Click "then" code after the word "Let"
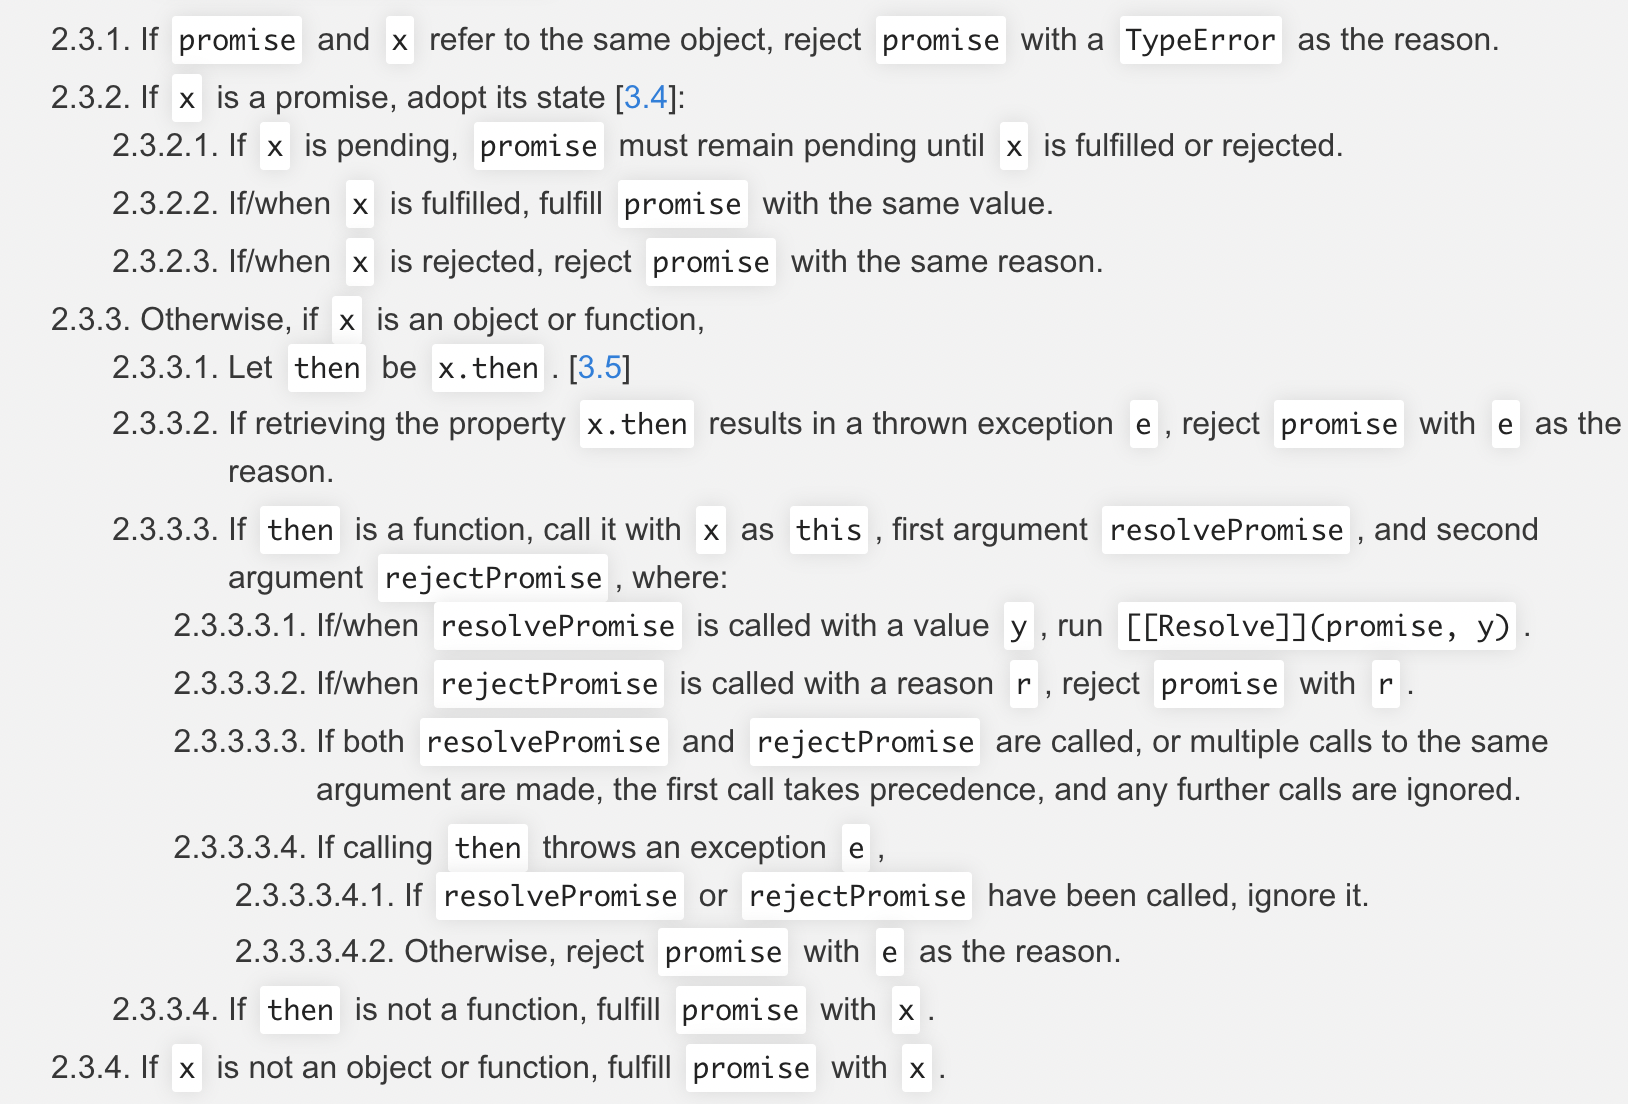 [x=327, y=368]
